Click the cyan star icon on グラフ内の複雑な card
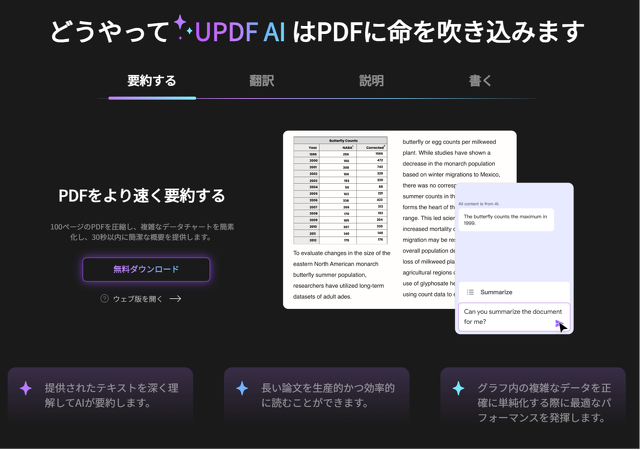This screenshot has height=450, width=640. [458, 388]
